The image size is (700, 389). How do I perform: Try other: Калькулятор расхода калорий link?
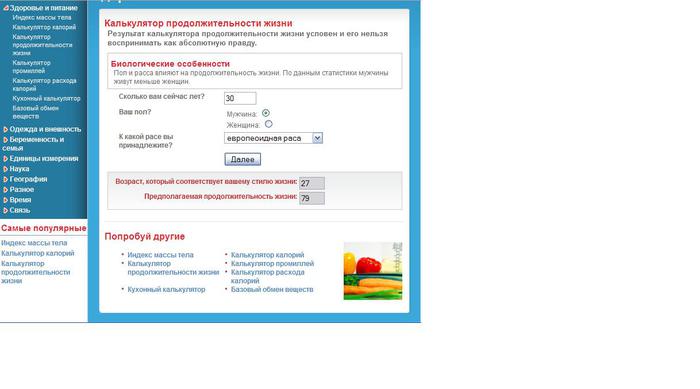(267, 276)
